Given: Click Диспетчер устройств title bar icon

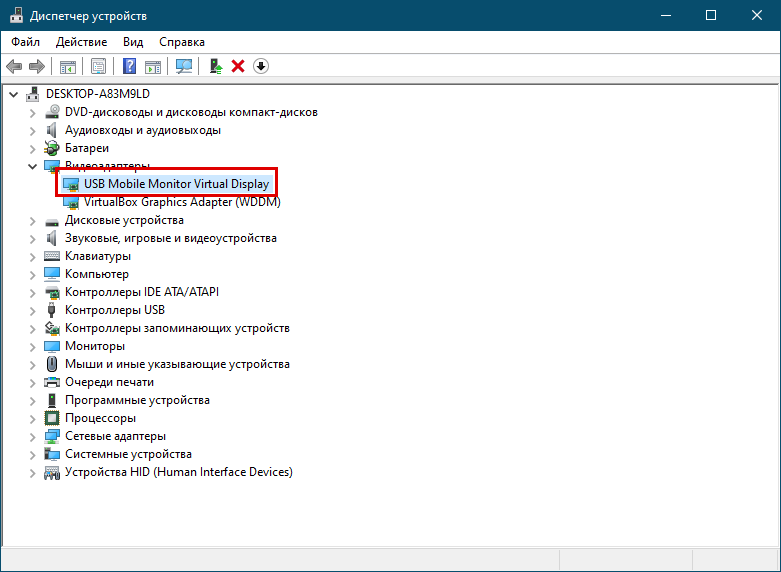Looking at the screenshot, I should (x=16, y=15).
